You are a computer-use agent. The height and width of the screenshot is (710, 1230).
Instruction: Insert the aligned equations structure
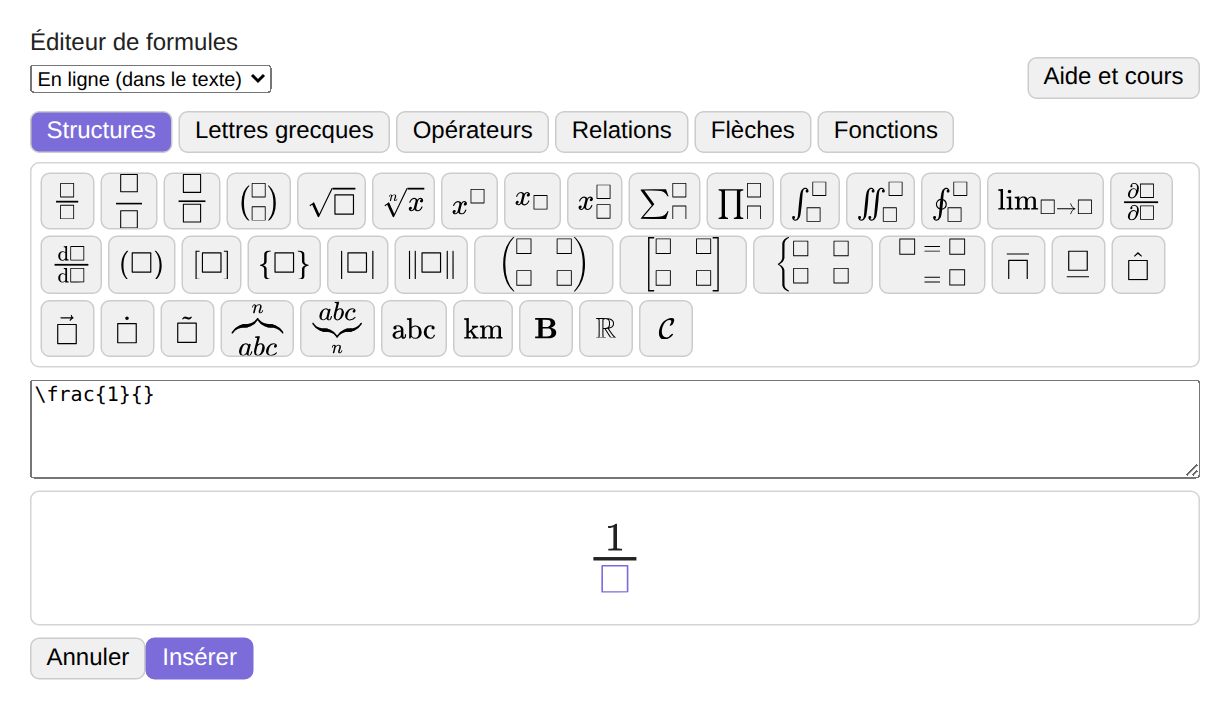932,265
